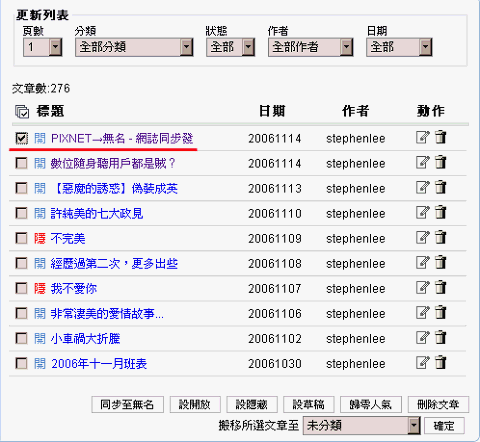This screenshot has height=442, width=480.
Task: Delete the 小車禍大折騰 article
Action: click(x=441, y=337)
